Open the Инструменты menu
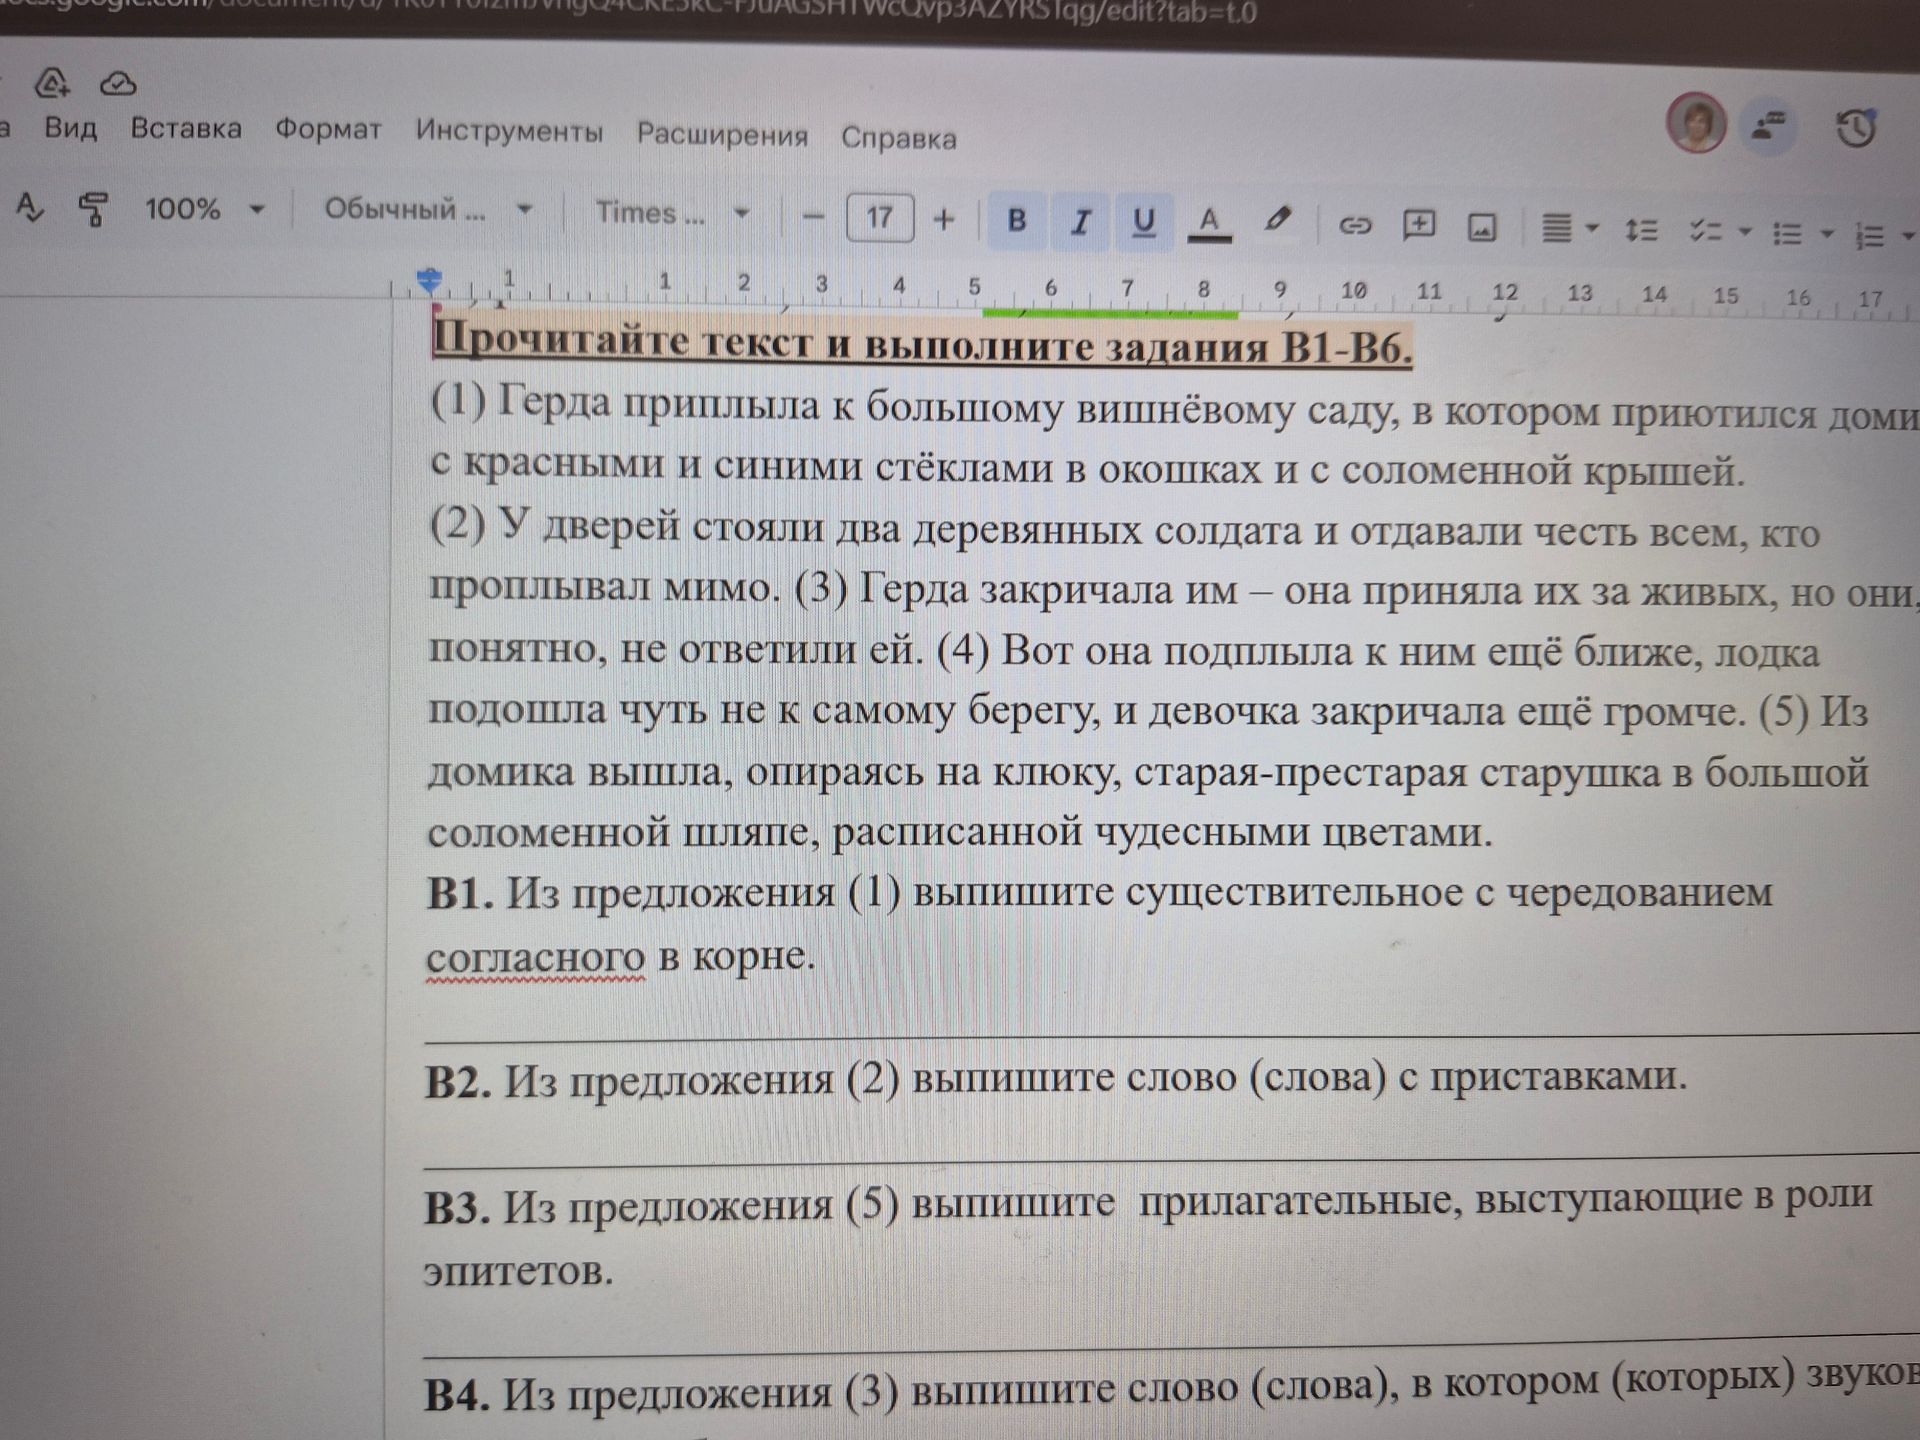1920x1440 pixels. 509,132
